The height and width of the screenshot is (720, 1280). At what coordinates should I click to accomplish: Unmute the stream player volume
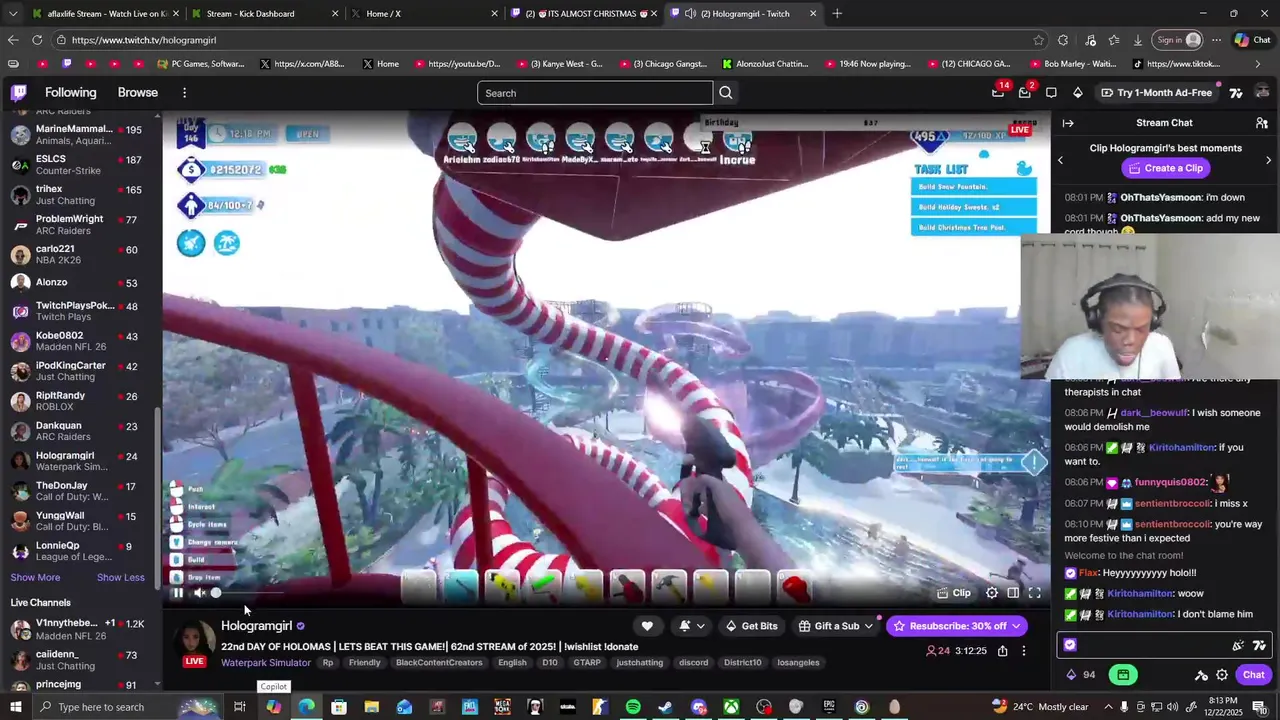coord(199,593)
